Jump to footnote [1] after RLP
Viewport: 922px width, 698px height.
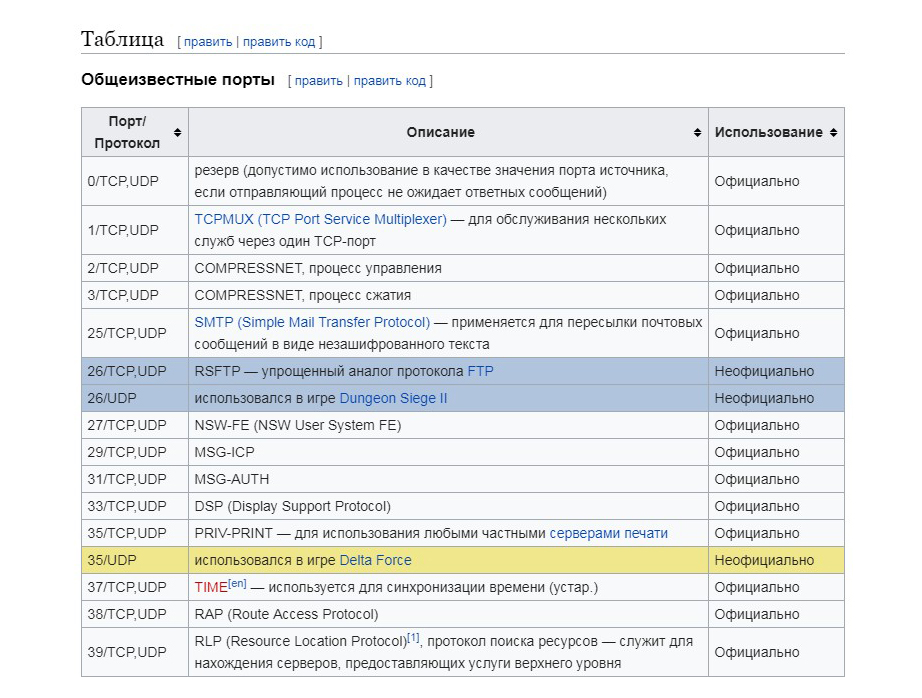click(x=413, y=637)
